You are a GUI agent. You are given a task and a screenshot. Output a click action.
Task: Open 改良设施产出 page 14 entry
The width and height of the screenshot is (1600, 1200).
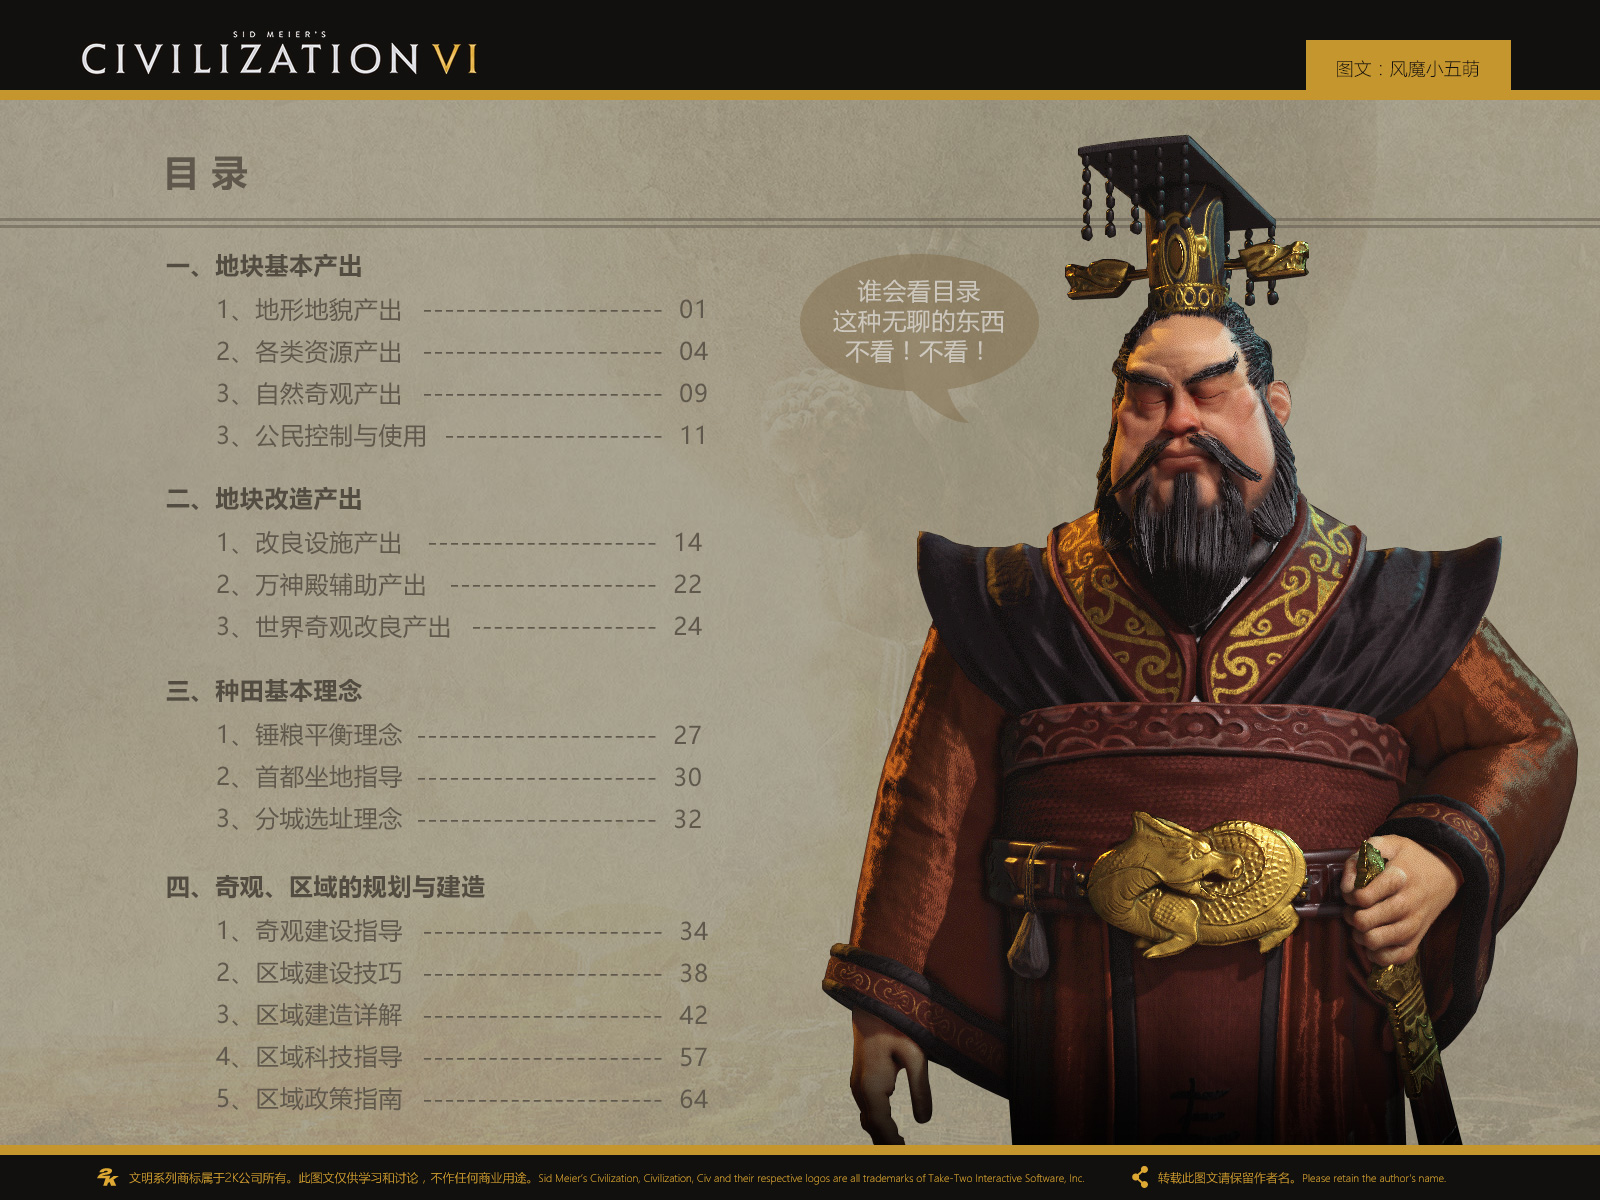(459, 543)
